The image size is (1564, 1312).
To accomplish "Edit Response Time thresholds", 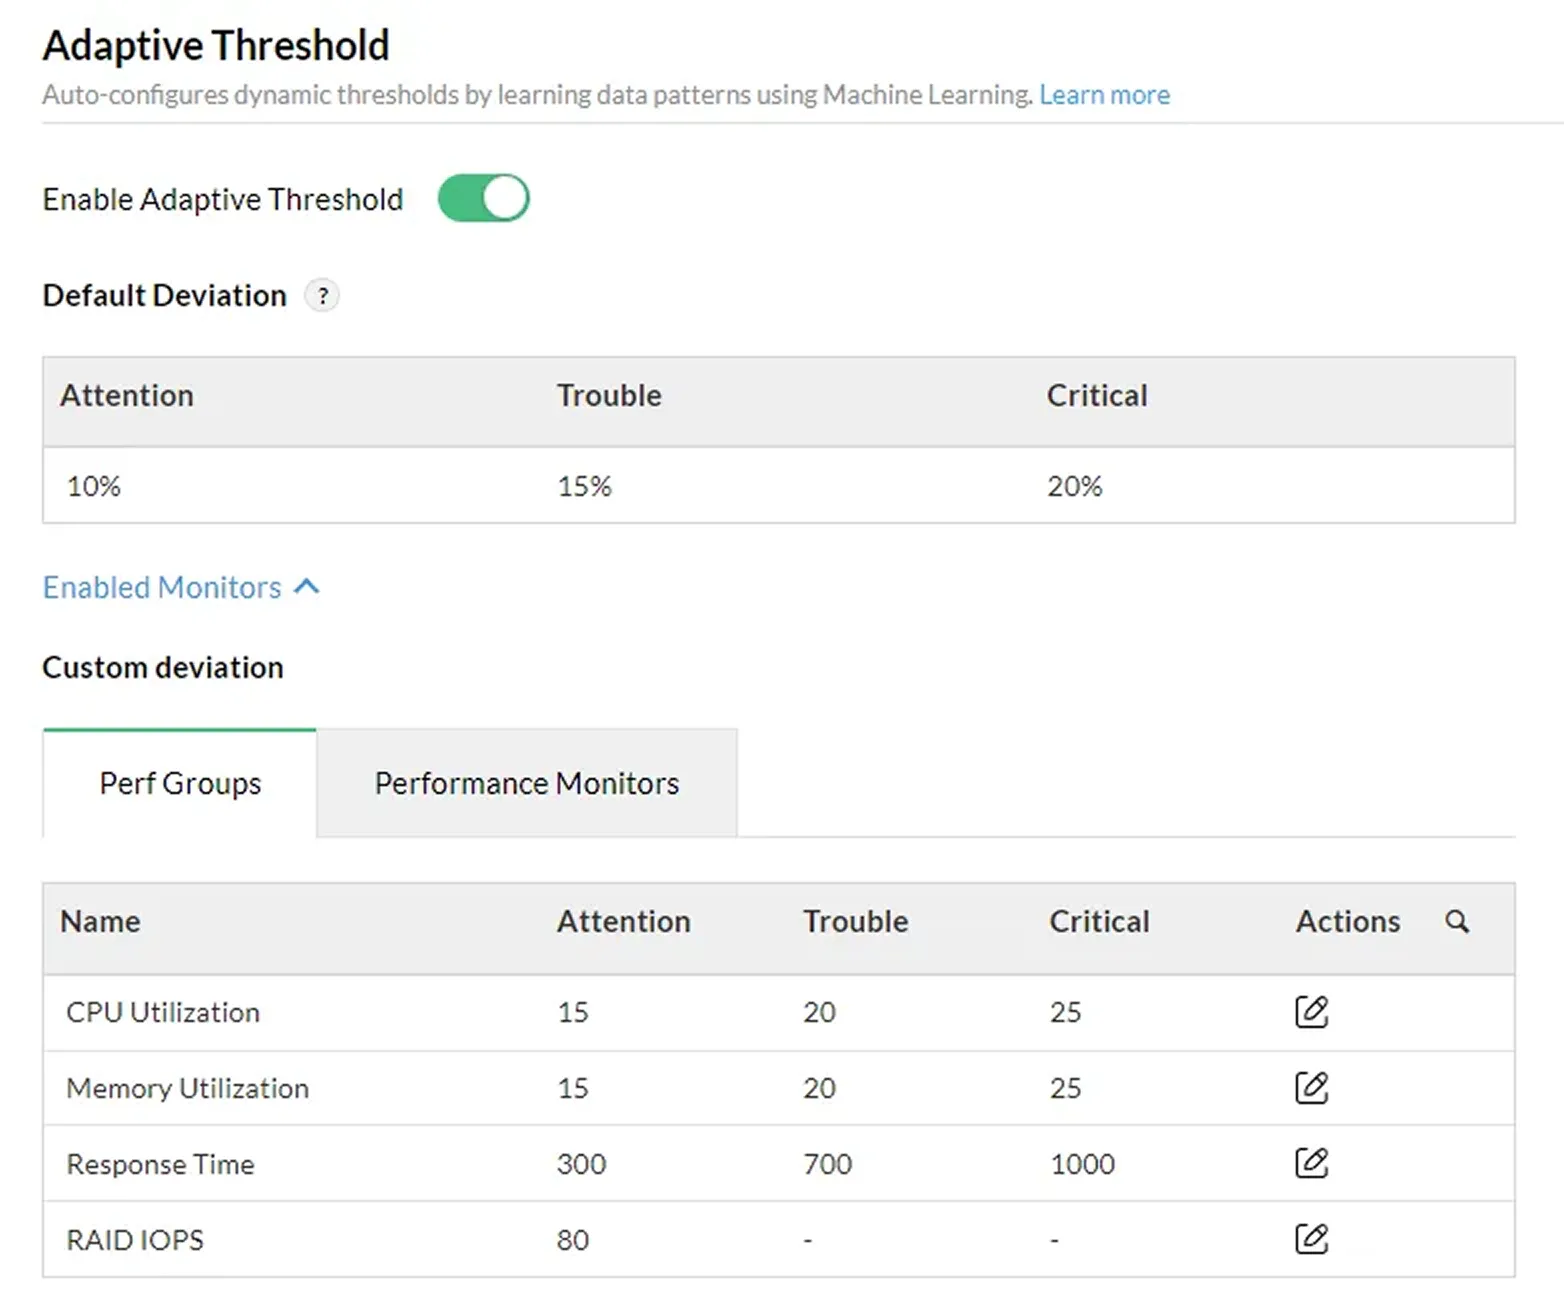I will click(1312, 1163).
